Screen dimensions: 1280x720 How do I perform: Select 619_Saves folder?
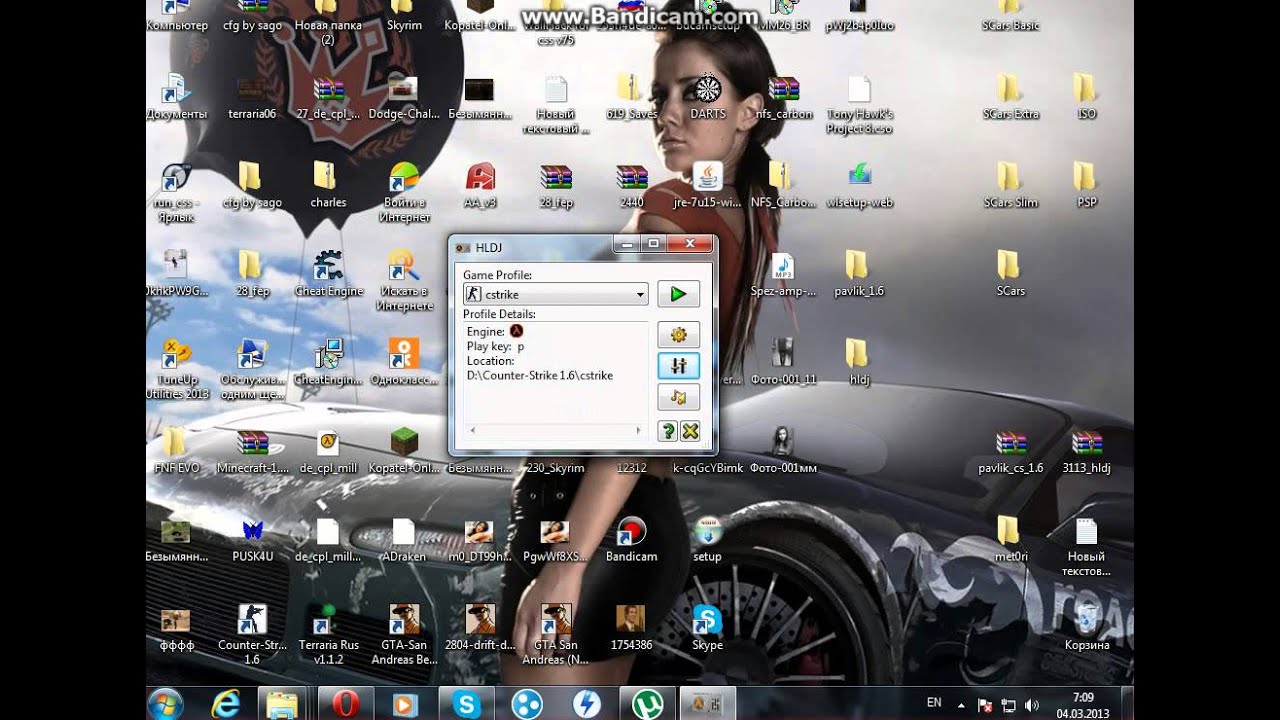[x=632, y=98]
